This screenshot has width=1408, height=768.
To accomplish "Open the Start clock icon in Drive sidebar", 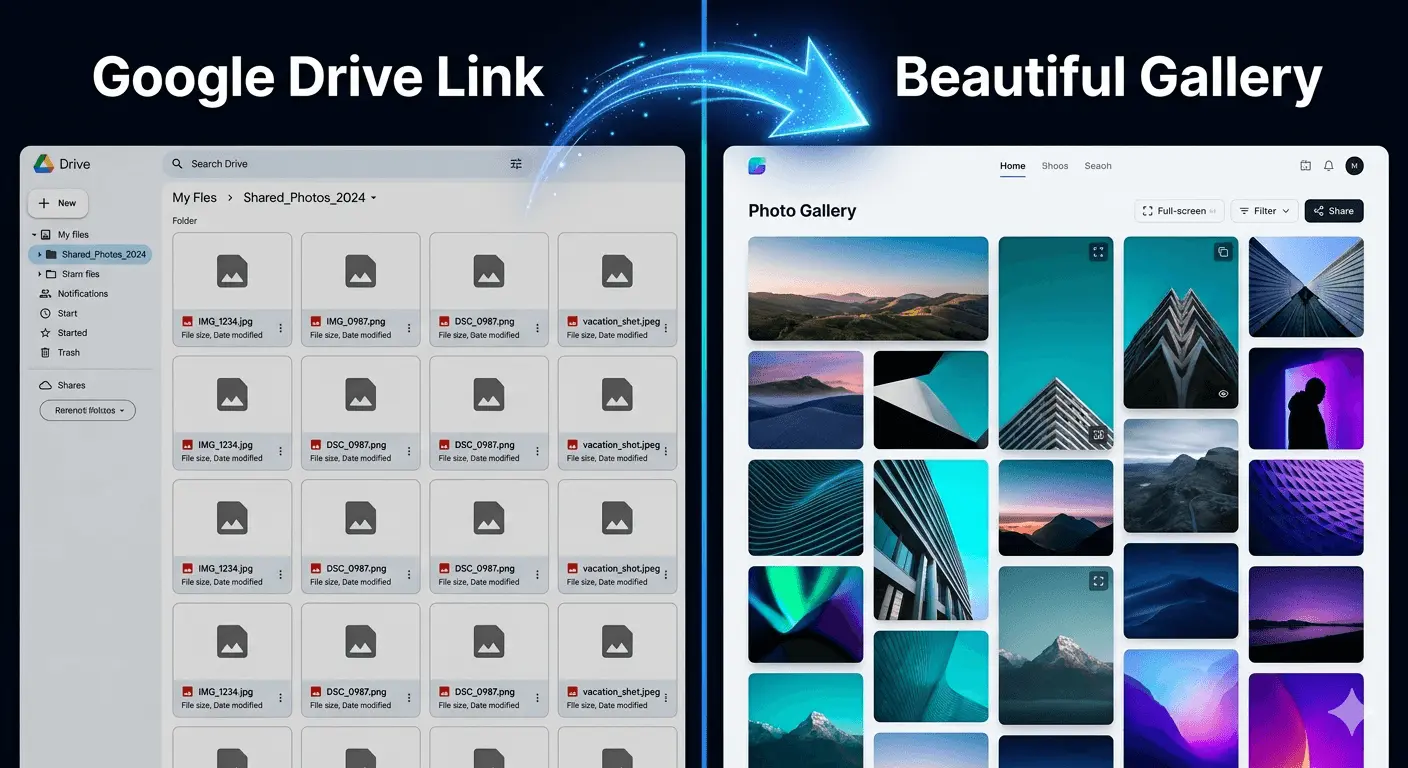I will tap(46, 314).
